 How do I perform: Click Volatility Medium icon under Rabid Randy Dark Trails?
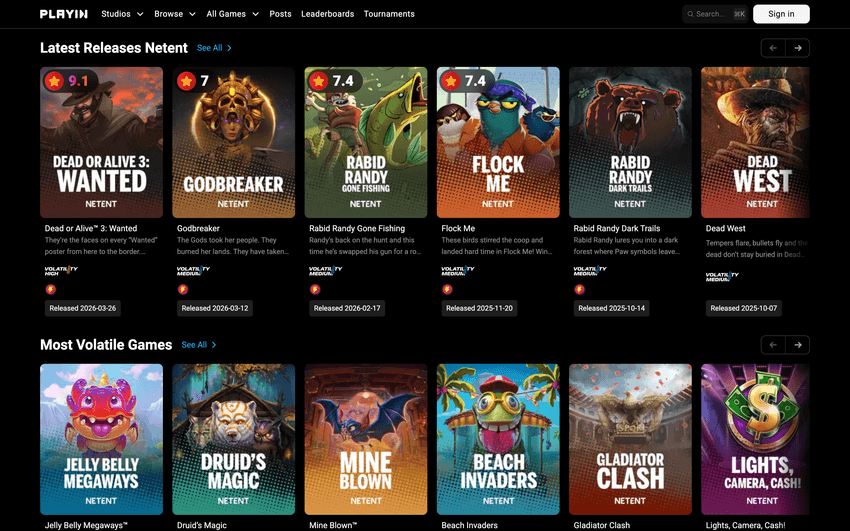tap(590, 271)
